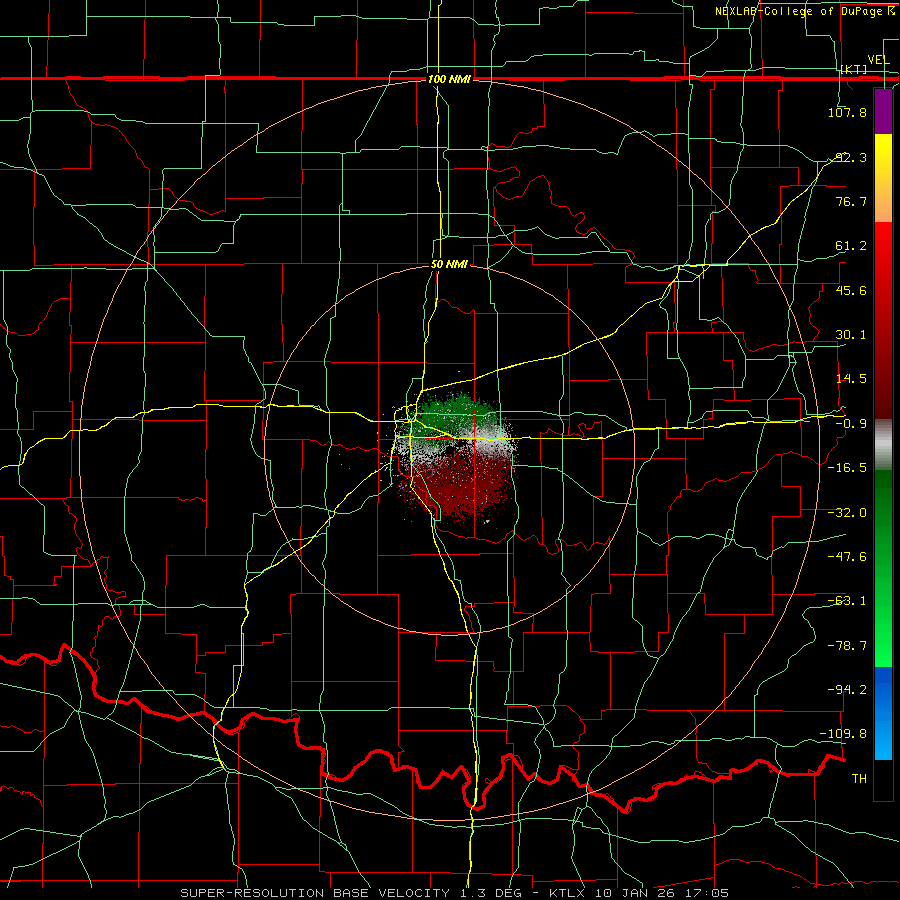Screen dimensions: 900x900
Task: Click the 30.1 legend value
Action: pyautogui.click(x=851, y=335)
